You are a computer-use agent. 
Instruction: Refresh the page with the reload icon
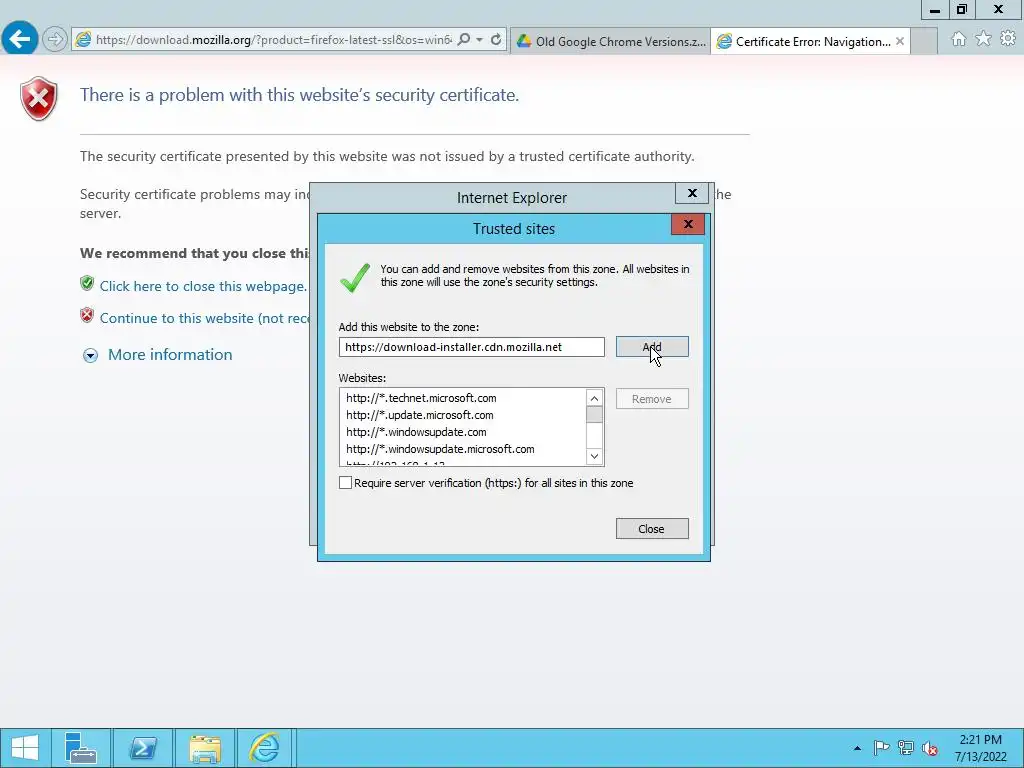496,40
